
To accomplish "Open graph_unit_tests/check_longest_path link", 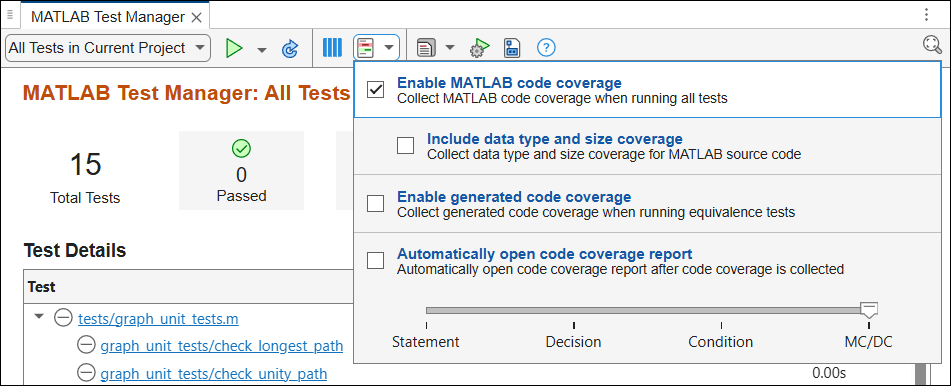I will tap(221, 346).
